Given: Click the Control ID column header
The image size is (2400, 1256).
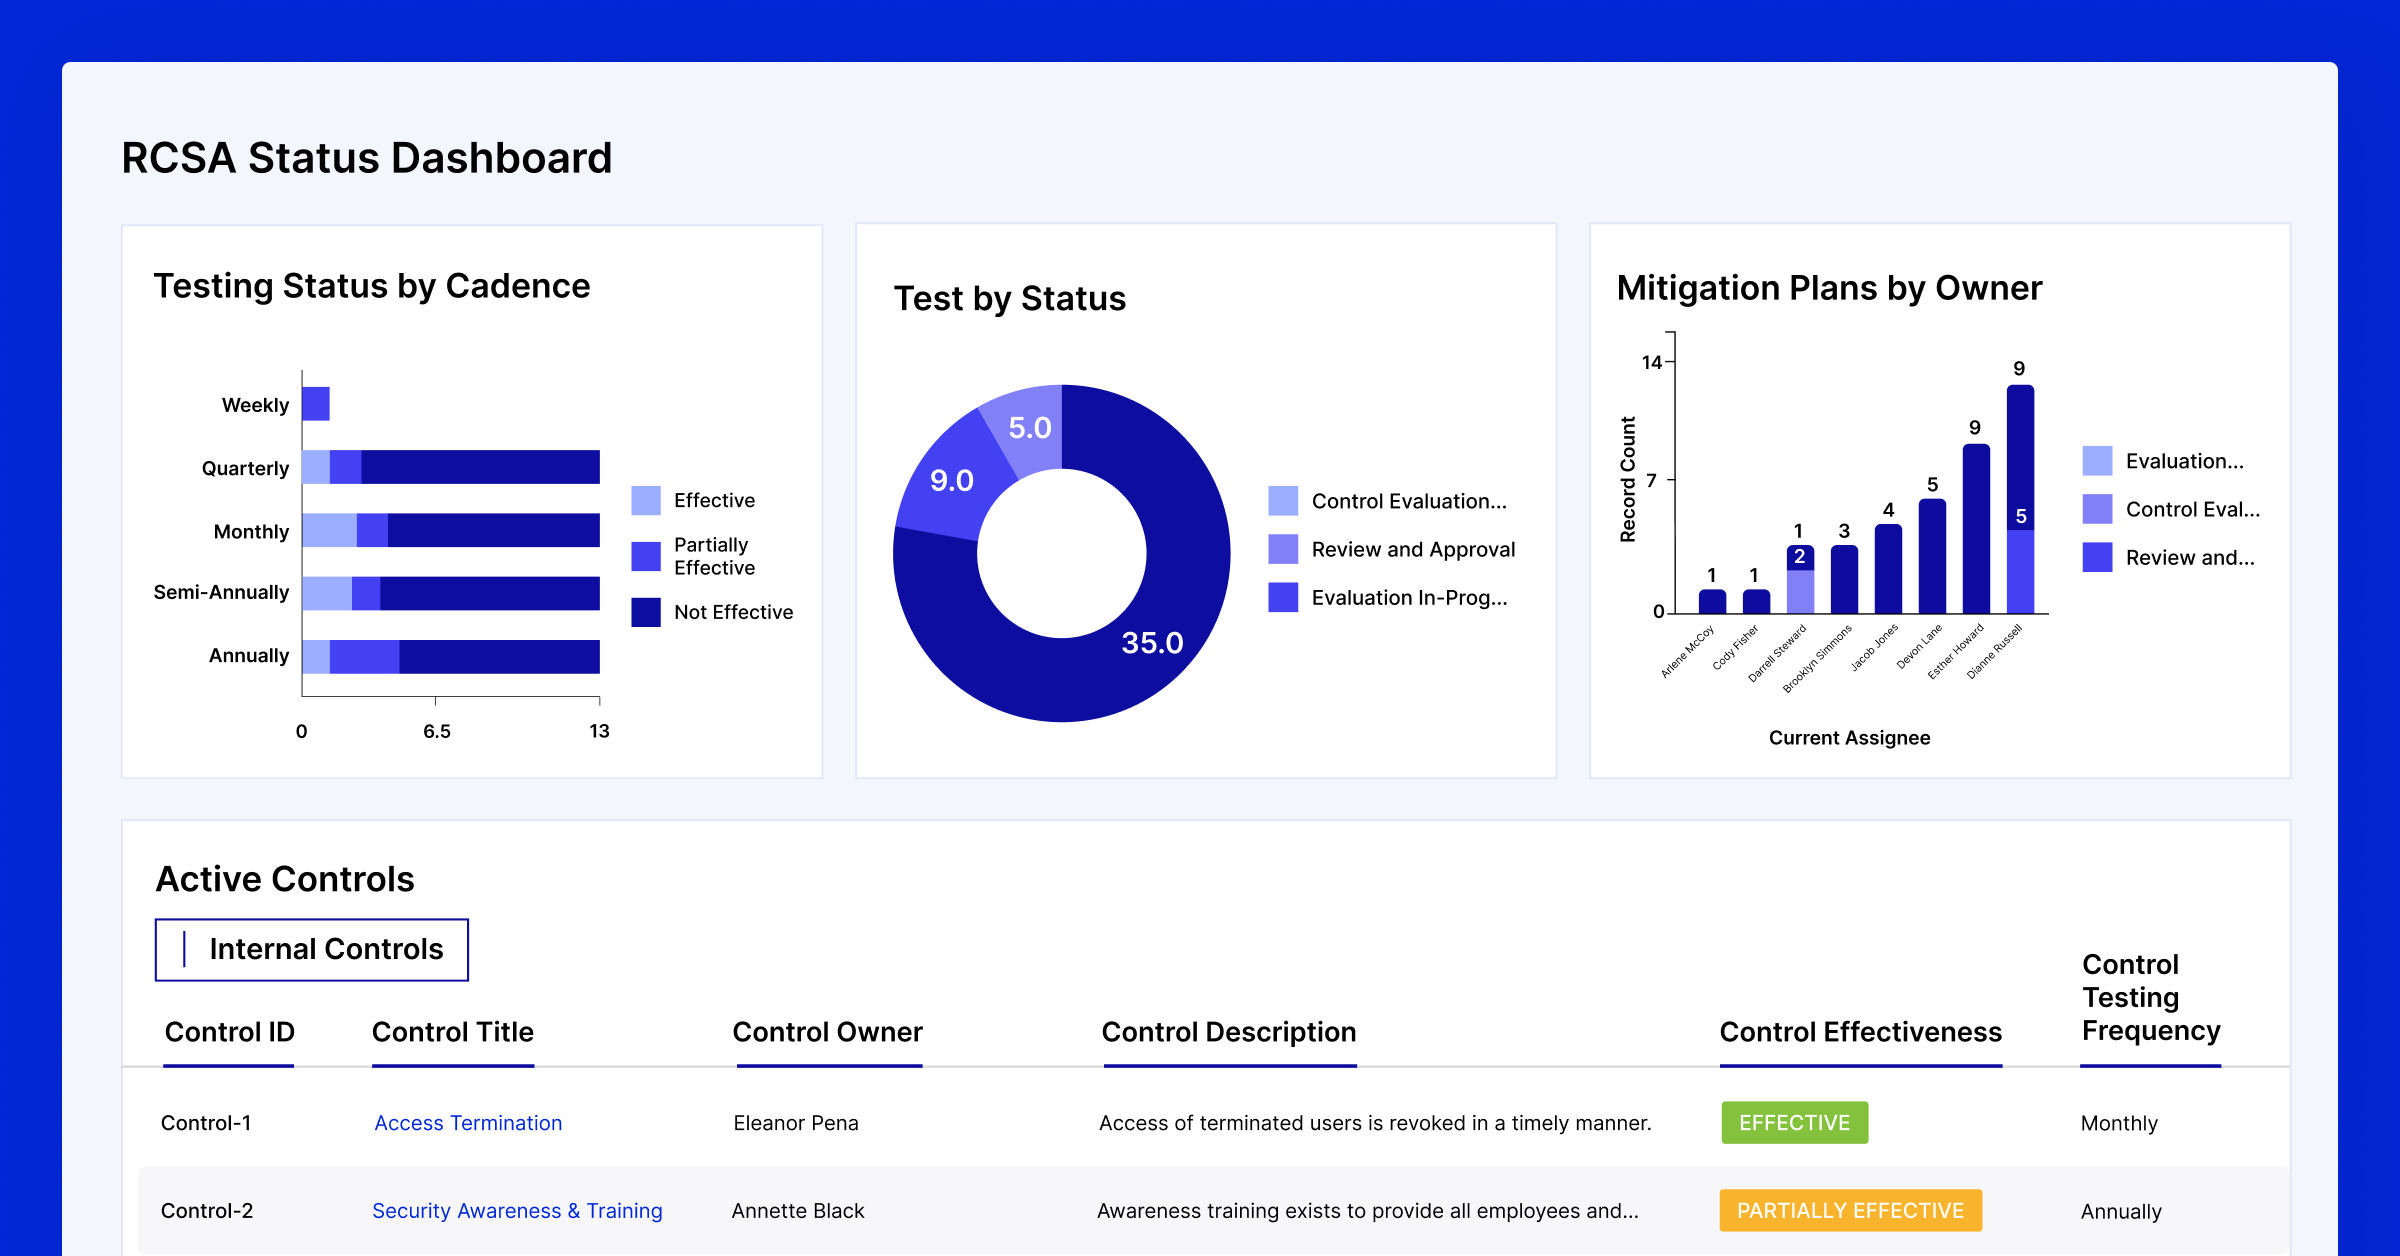Looking at the screenshot, I should [x=228, y=1031].
